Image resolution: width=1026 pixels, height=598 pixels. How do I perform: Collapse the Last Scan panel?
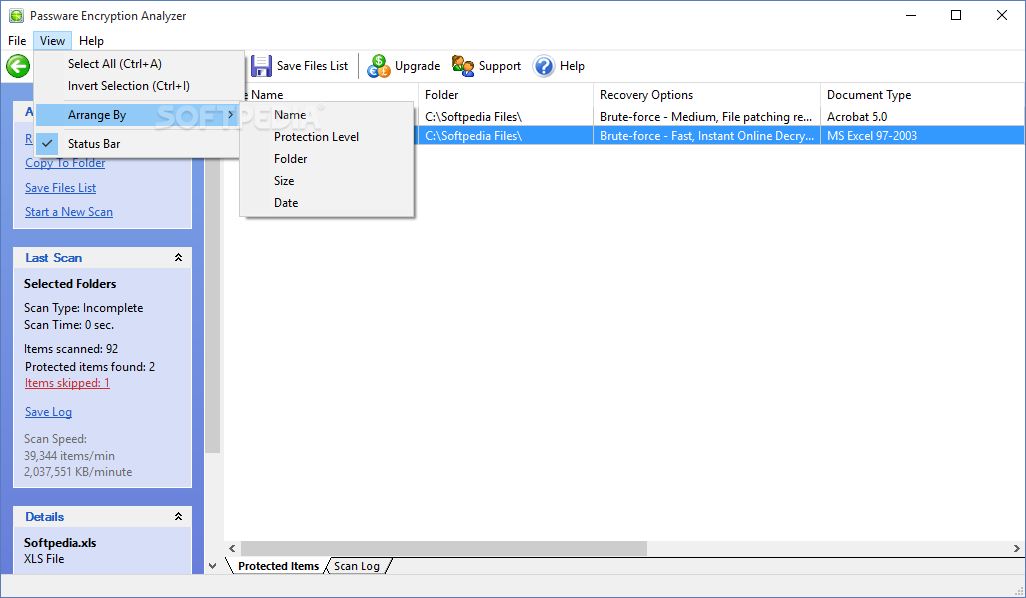click(178, 258)
